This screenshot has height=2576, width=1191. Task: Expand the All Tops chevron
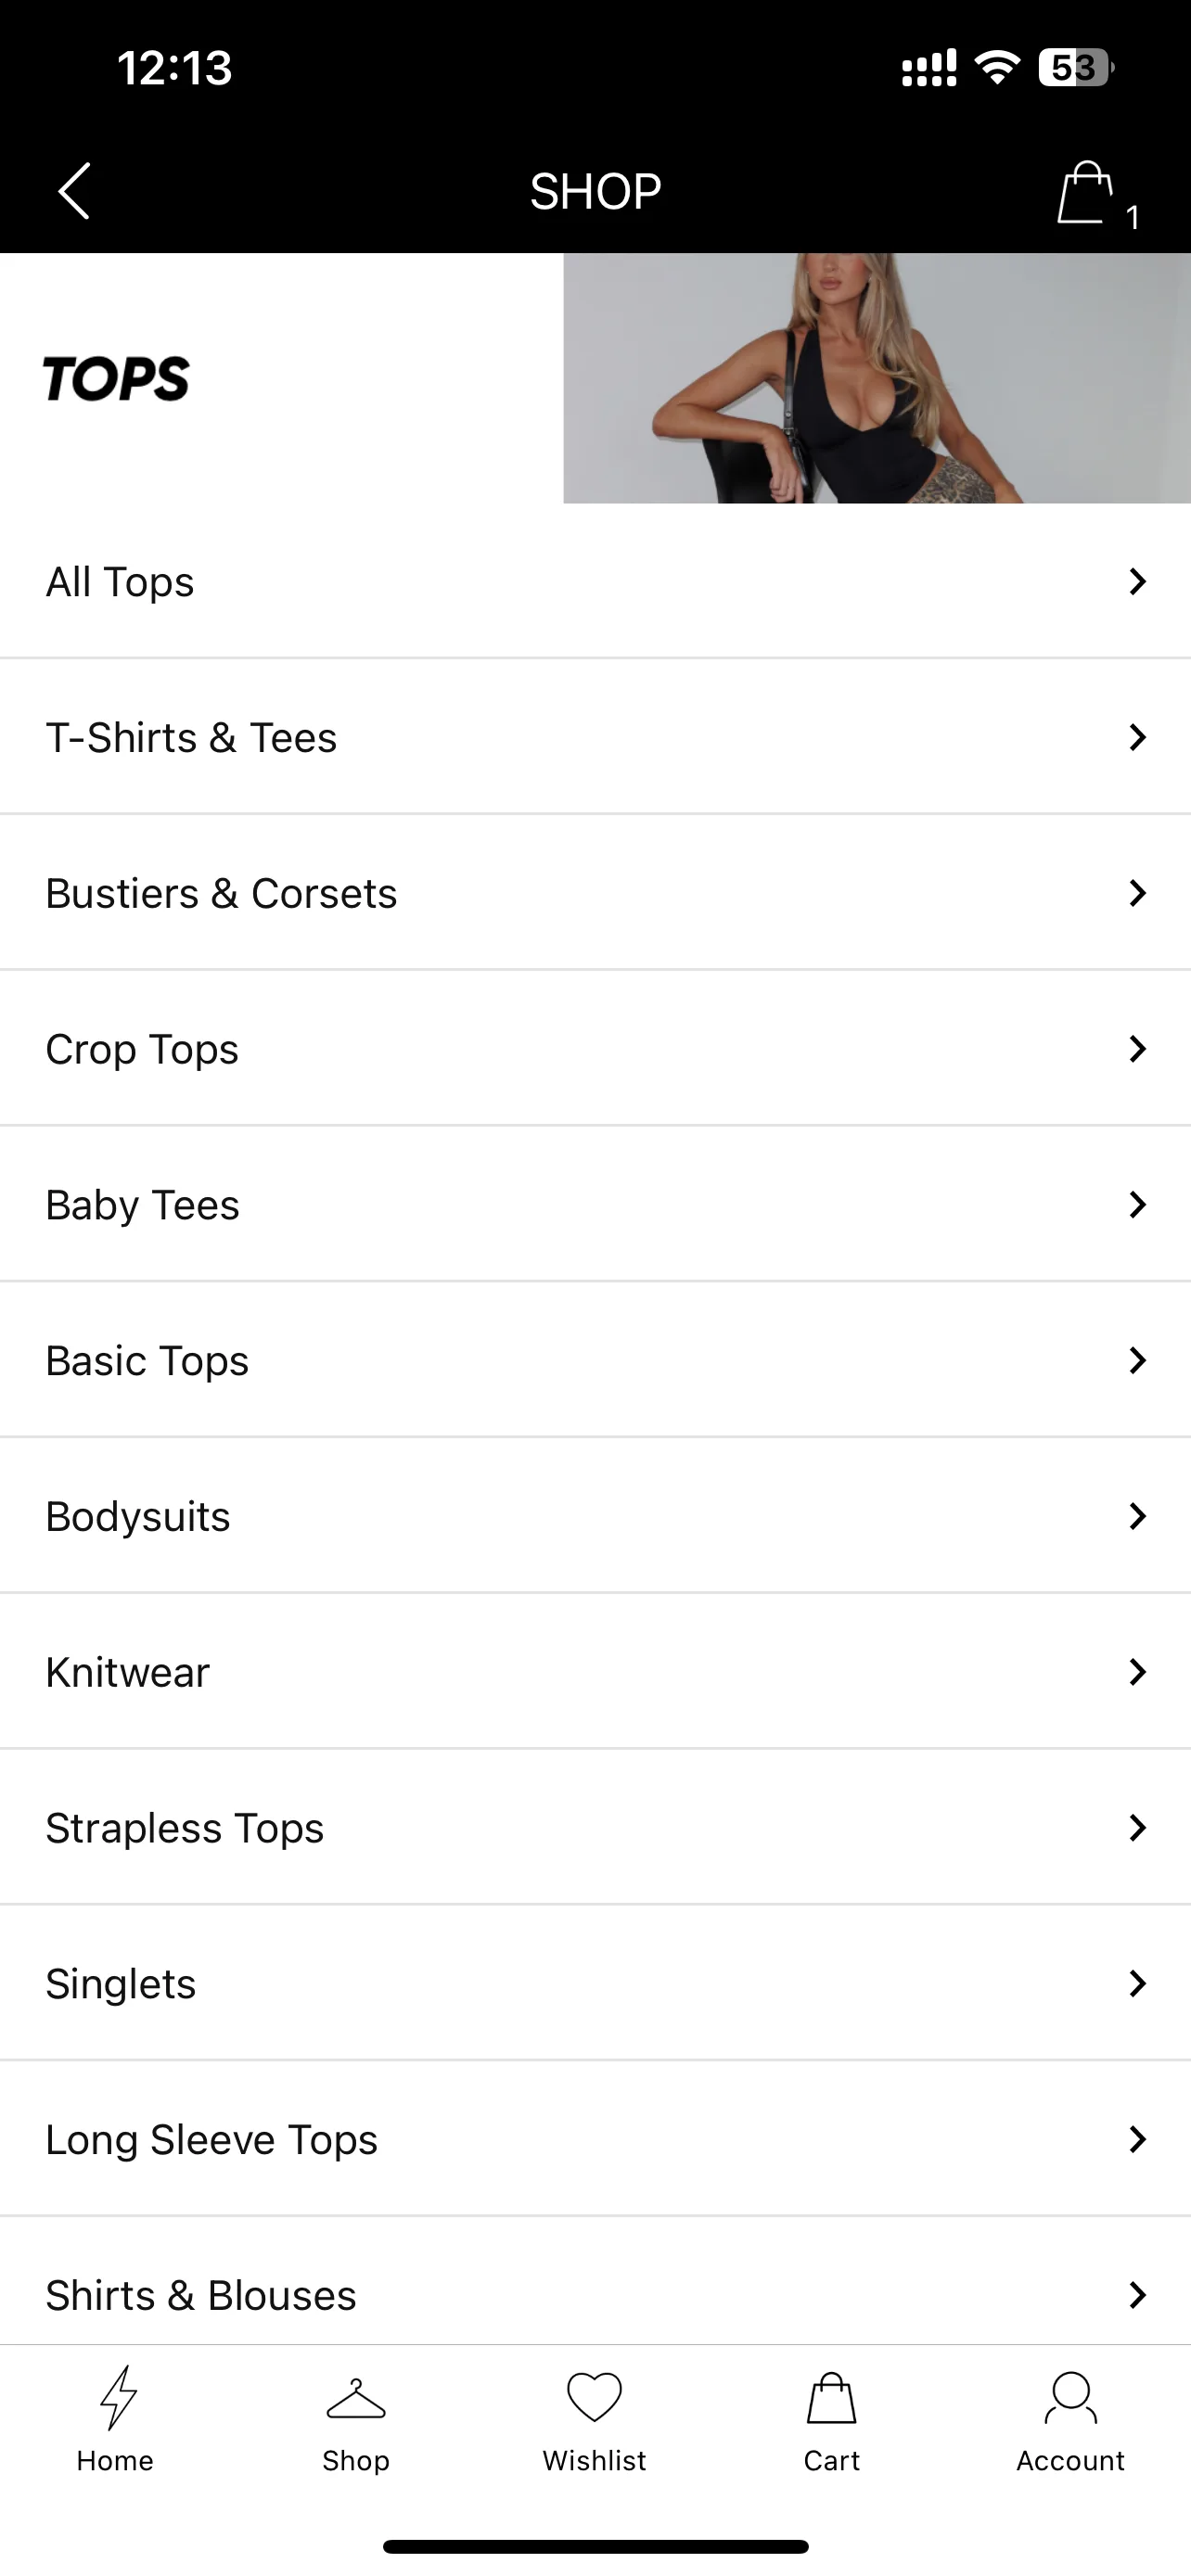coord(1137,581)
